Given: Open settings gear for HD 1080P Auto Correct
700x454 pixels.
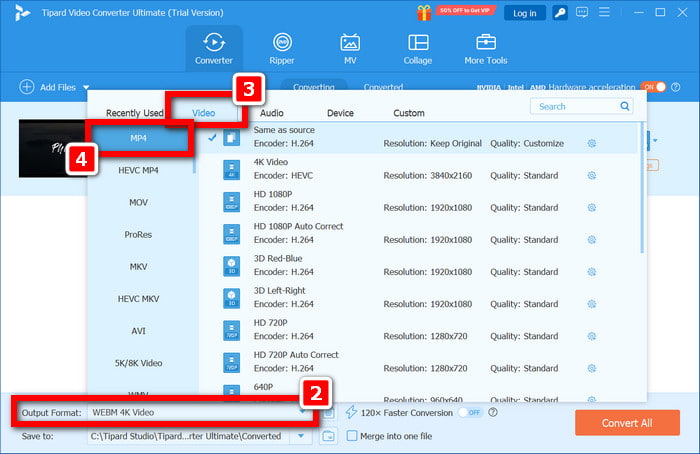Looking at the screenshot, I should click(592, 240).
